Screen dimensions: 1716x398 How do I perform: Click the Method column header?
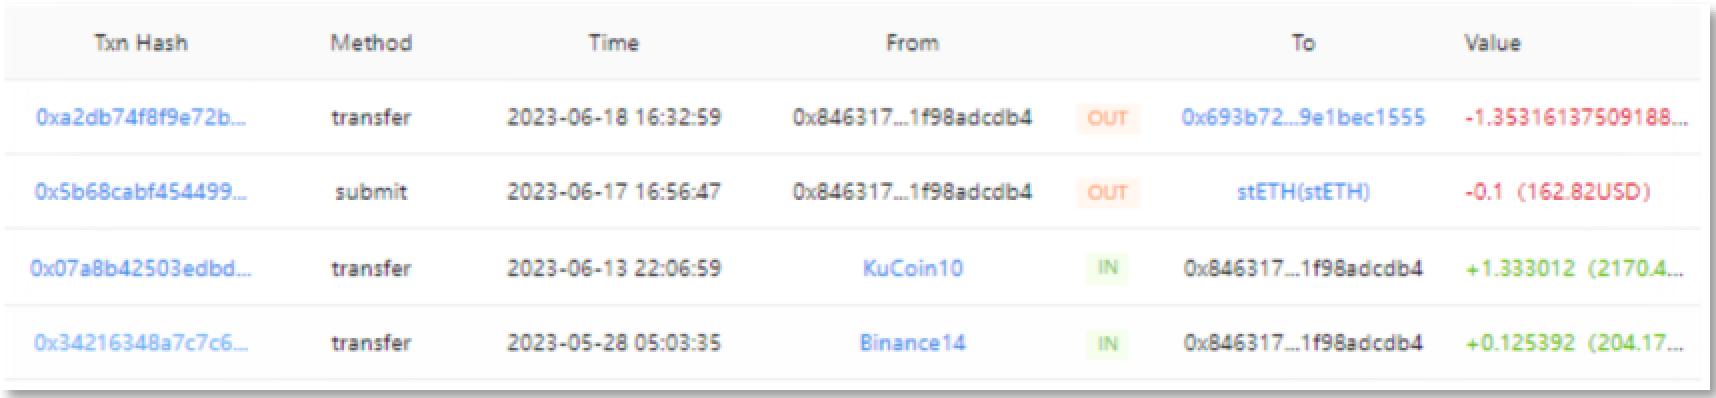[371, 43]
